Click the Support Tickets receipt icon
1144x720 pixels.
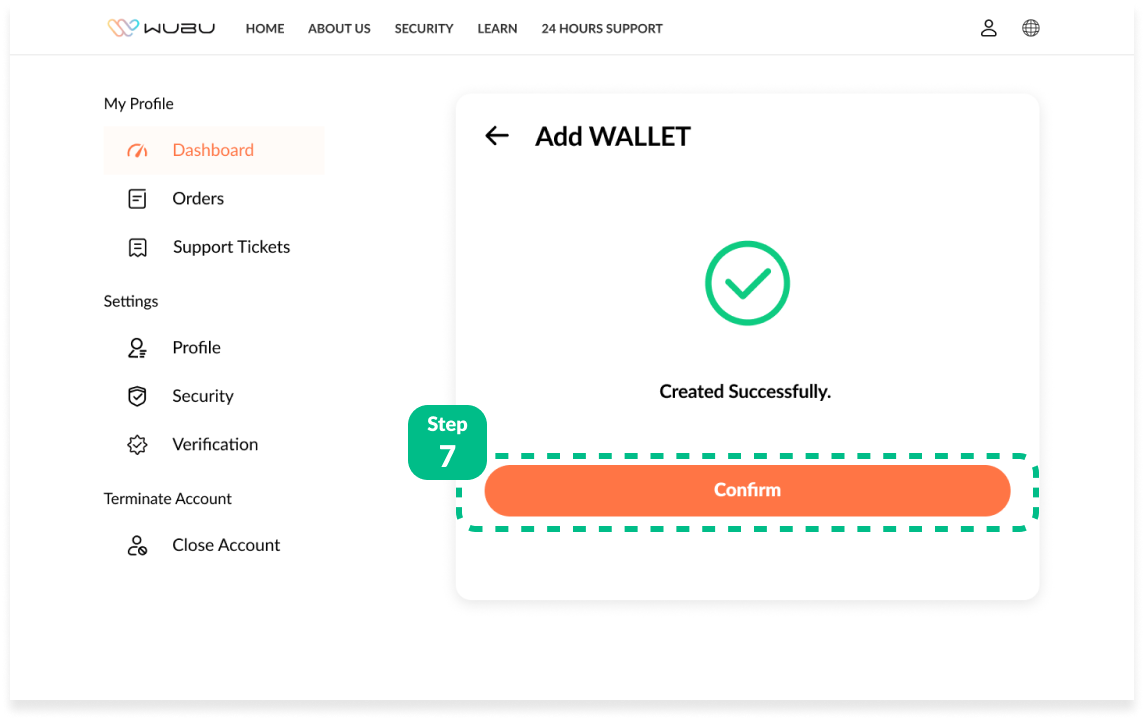click(138, 248)
